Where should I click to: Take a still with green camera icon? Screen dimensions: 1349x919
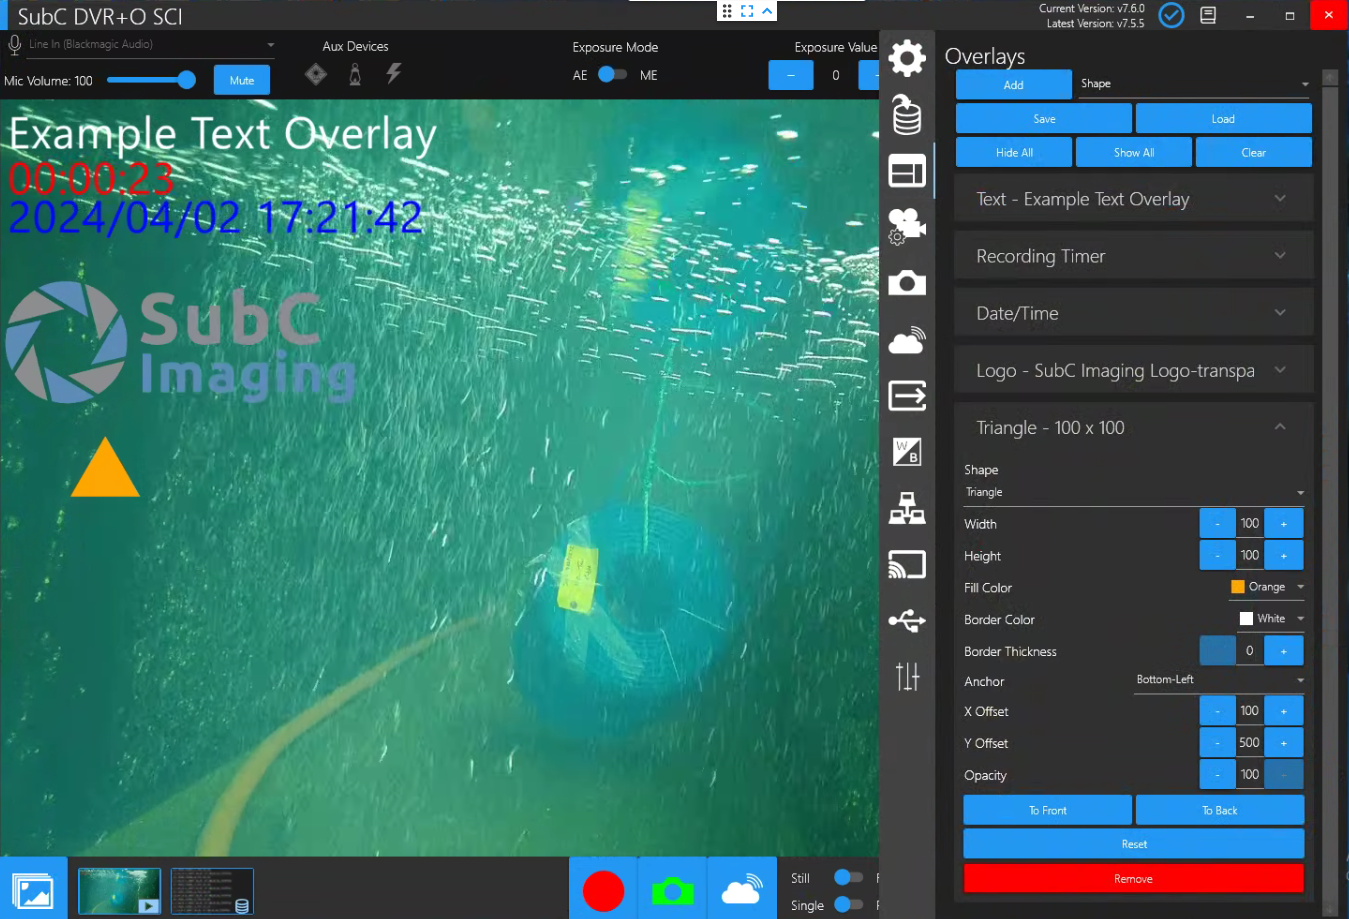pyautogui.click(x=672, y=889)
